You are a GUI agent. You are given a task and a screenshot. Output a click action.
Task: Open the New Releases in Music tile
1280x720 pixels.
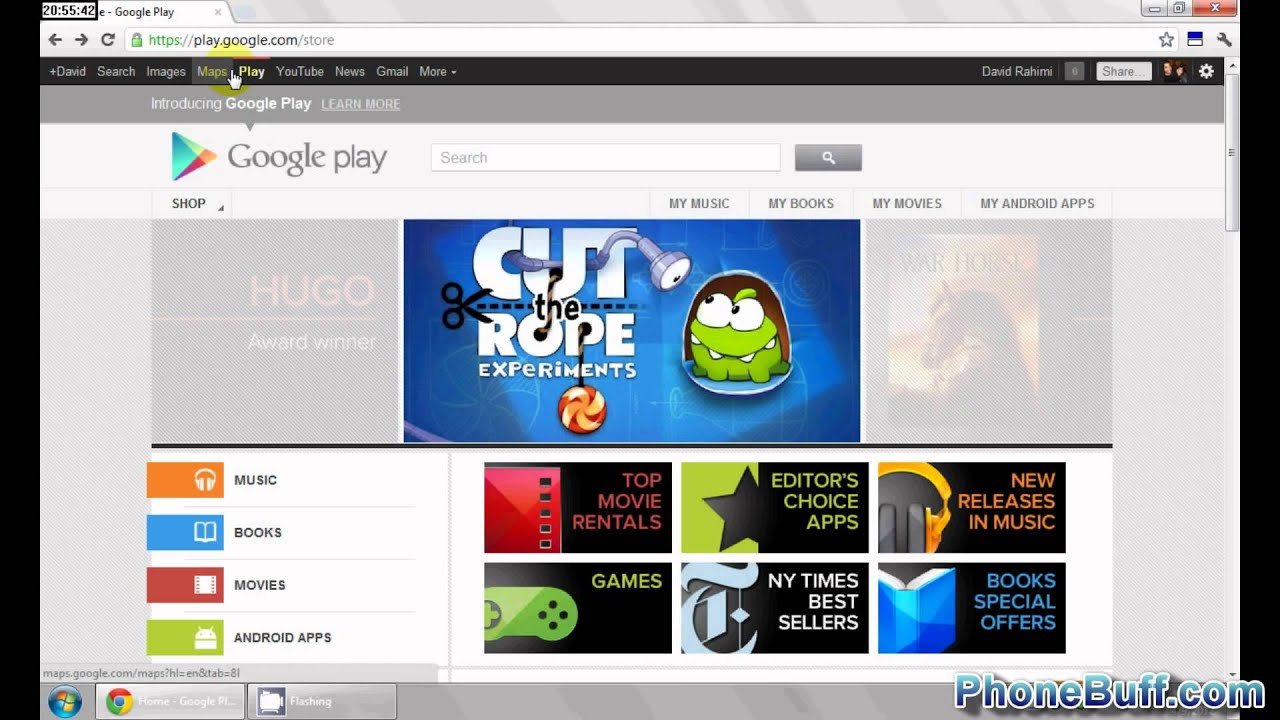coord(972,507)
